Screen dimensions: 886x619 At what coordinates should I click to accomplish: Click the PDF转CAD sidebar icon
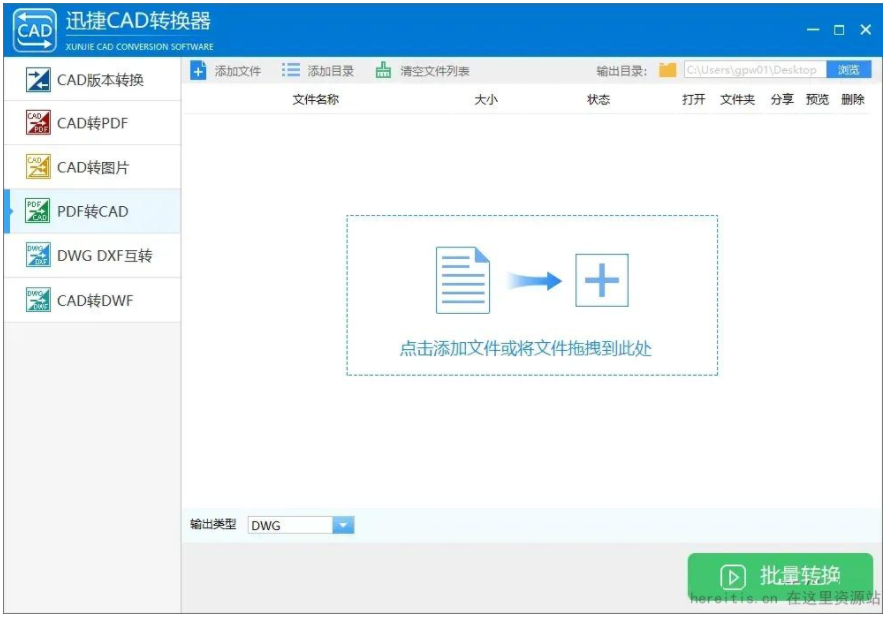click(x=38, y=211)
